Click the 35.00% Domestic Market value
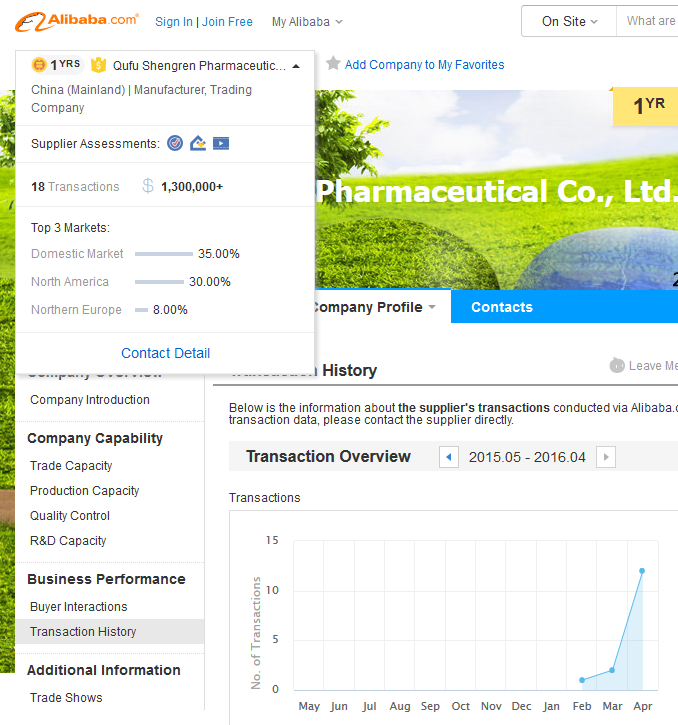The image size is (678, 725). [219, 254]
